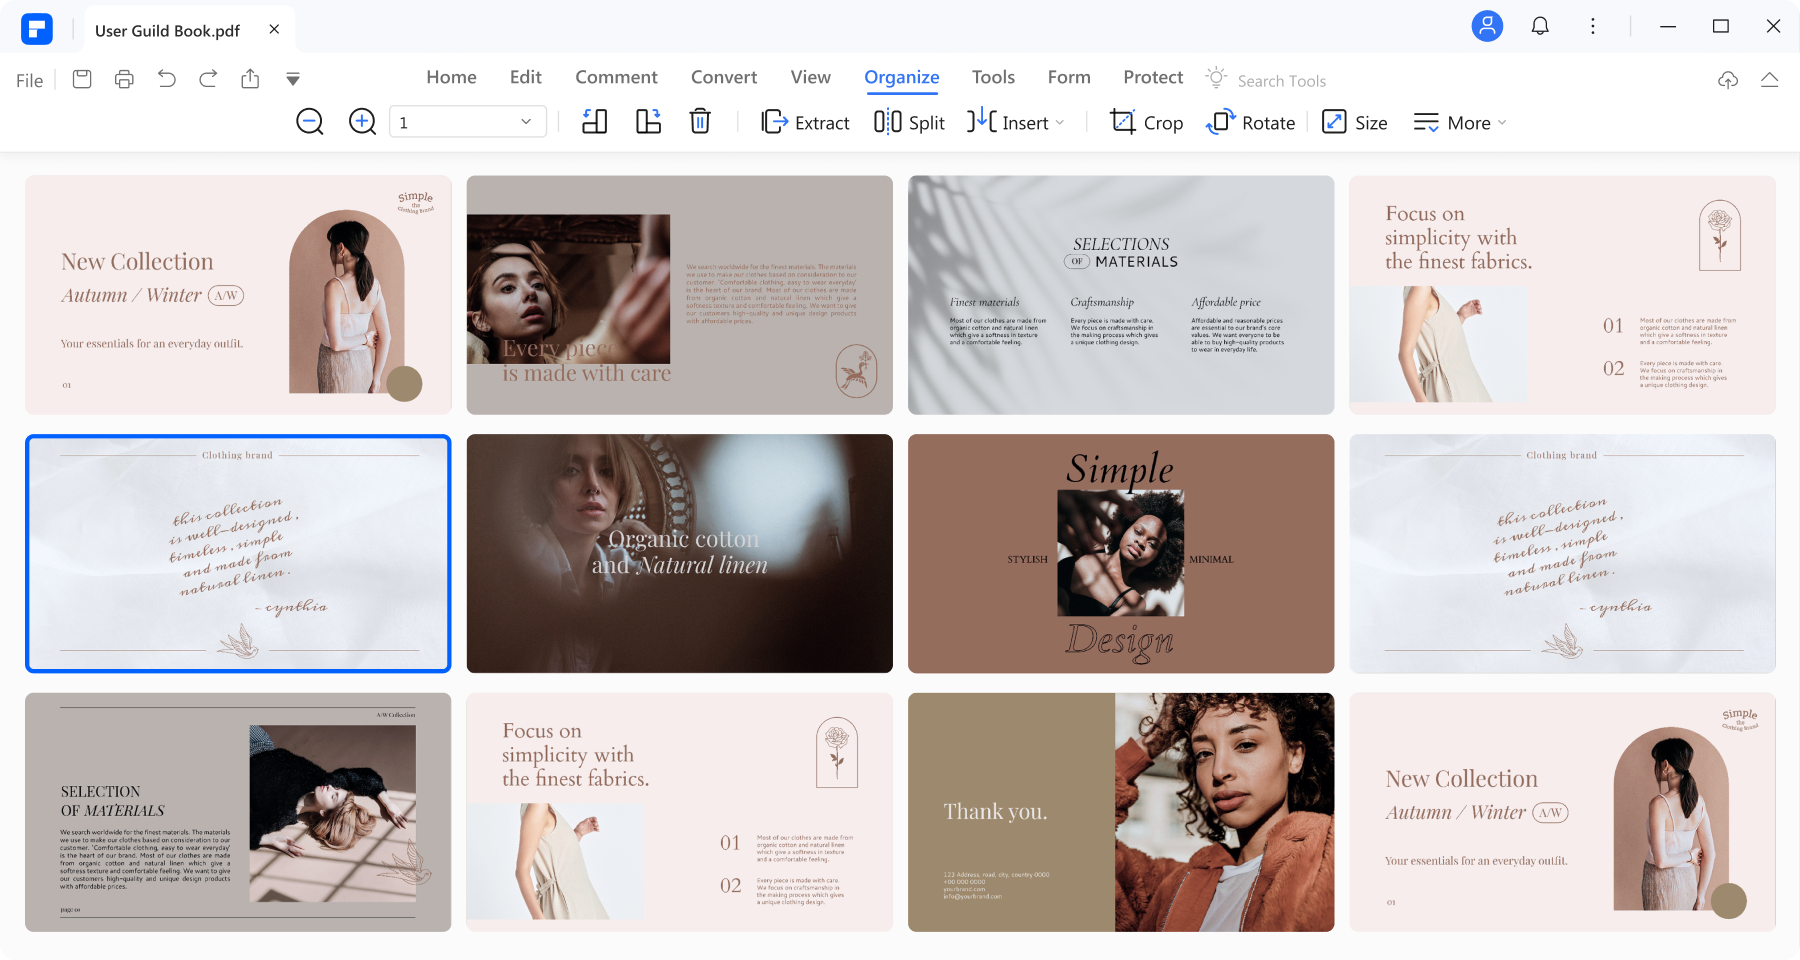Select the last New Collection page thumbnail
The width and height of the screenshot is (1800, 960).
1562,812
